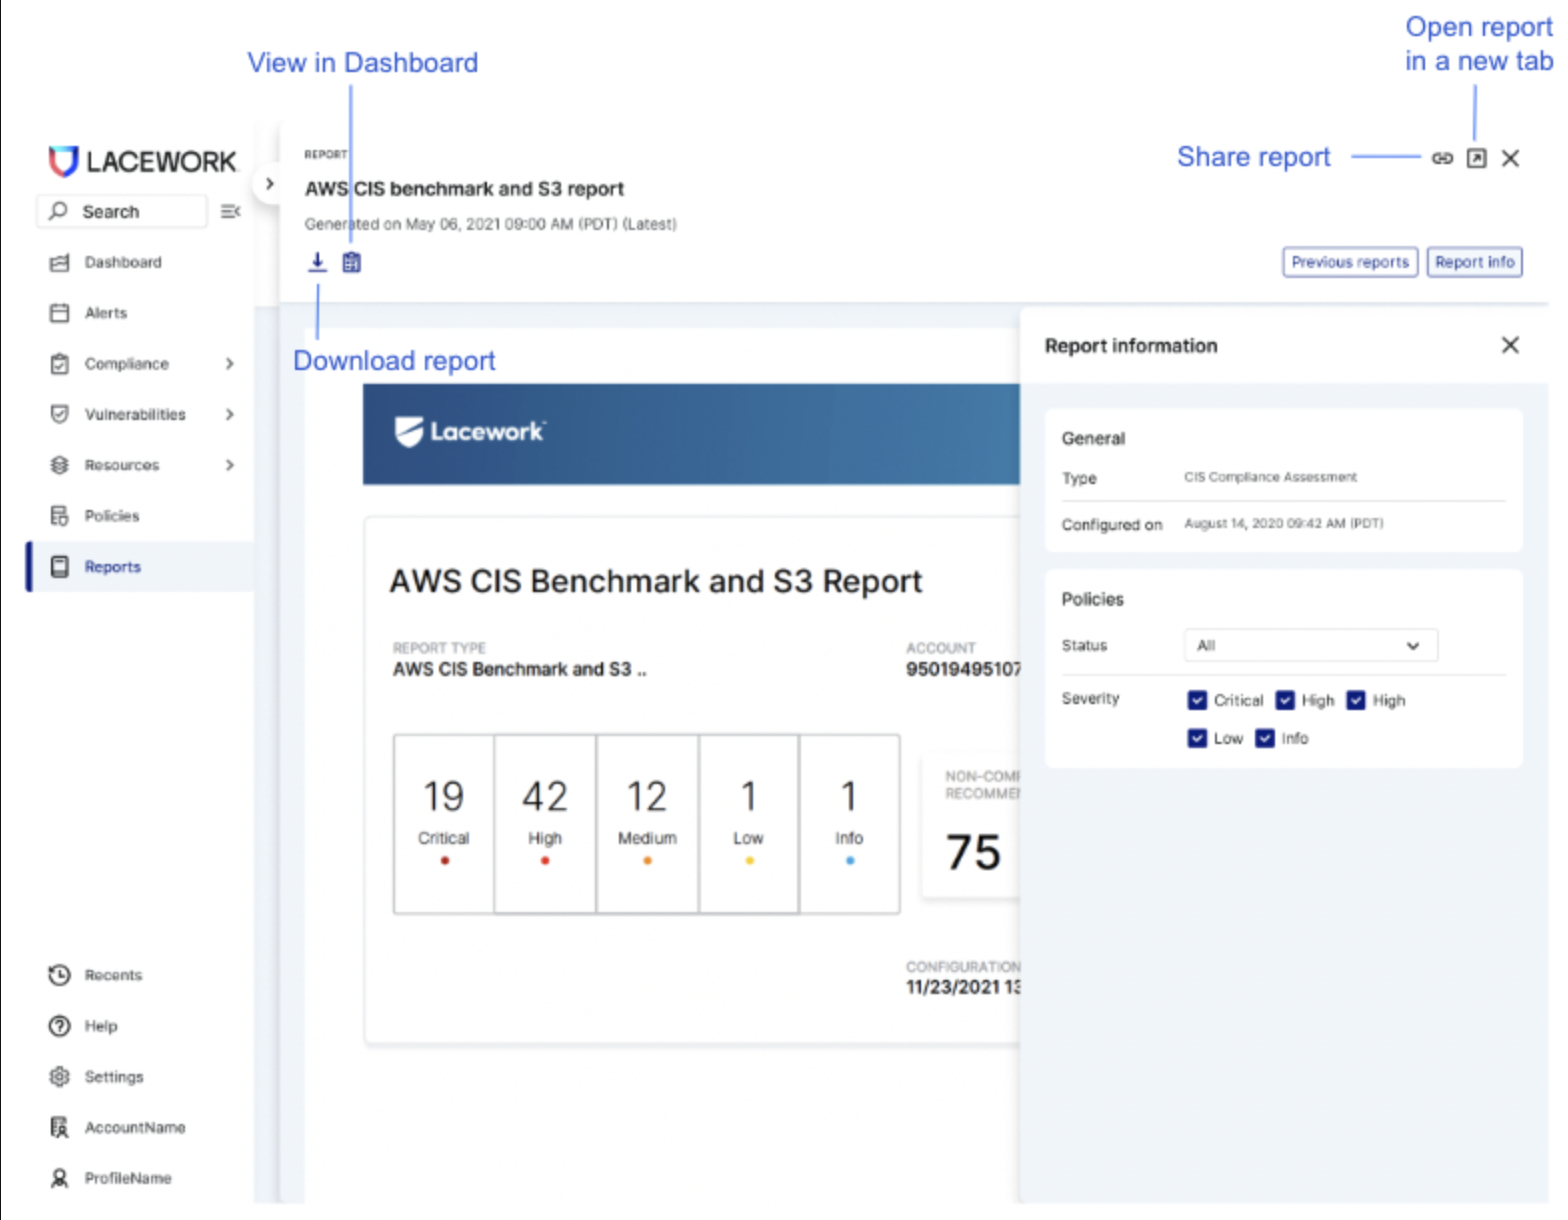1568x1220 pixels.
Task: Click the Help question mark icon
Action: (60, 1026)
